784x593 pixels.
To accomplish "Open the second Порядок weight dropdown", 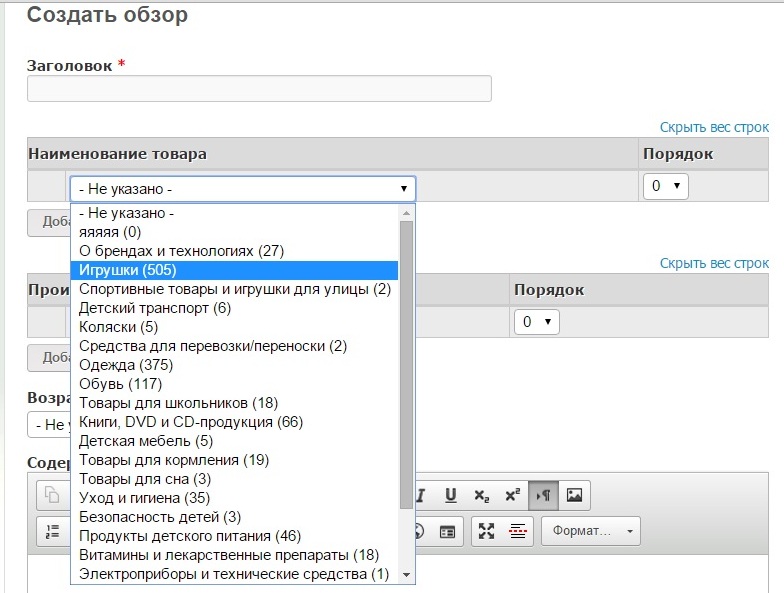I will pyautogui.click(x=536, y=322).
